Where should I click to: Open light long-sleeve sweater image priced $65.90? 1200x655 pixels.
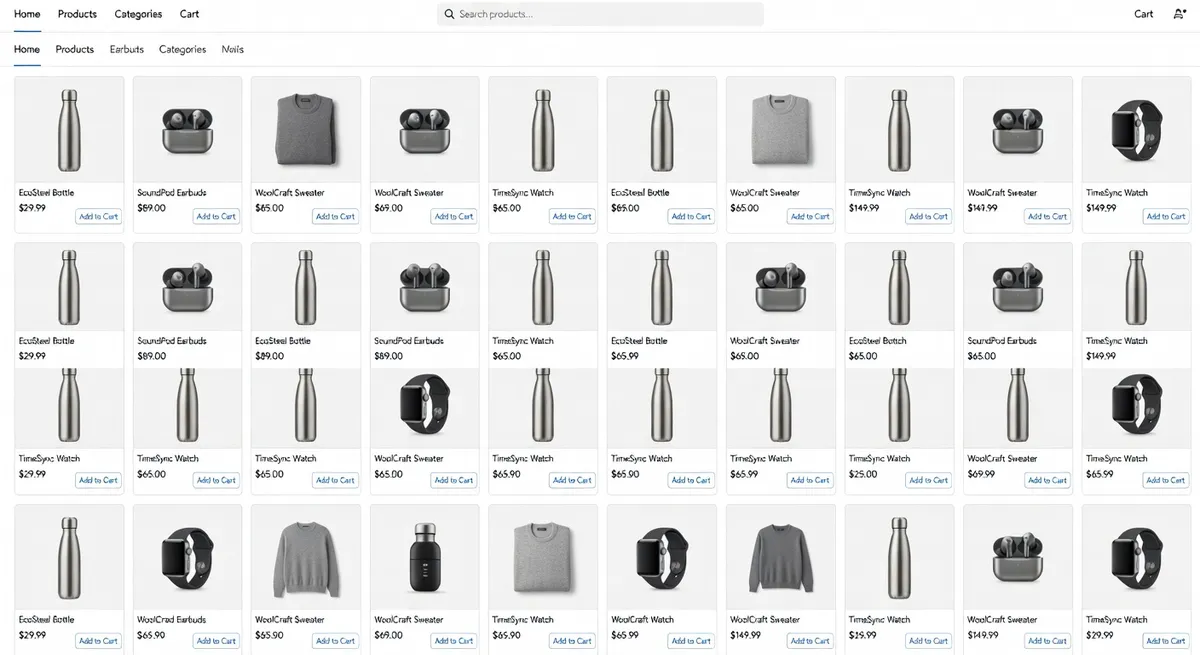tap(306, 557)
